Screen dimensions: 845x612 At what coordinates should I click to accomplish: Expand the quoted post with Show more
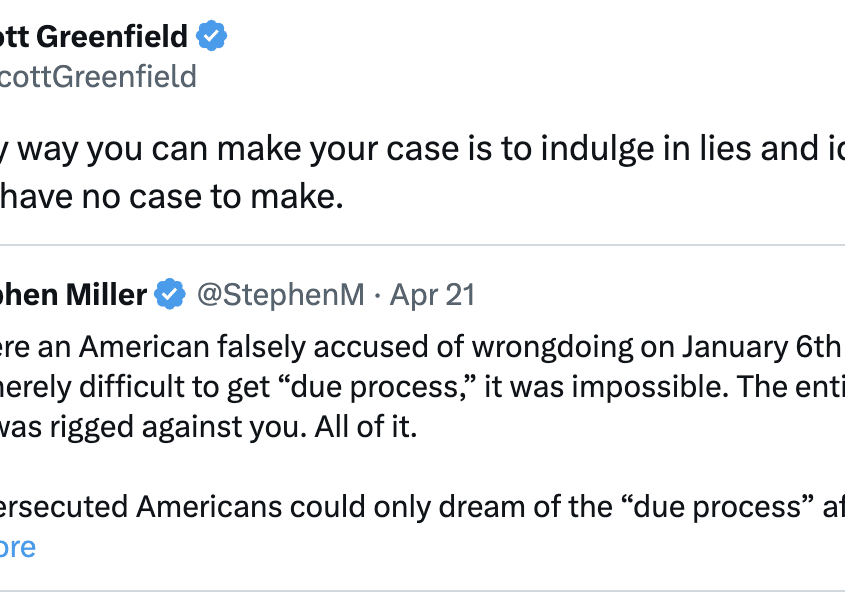pos(18,547)
